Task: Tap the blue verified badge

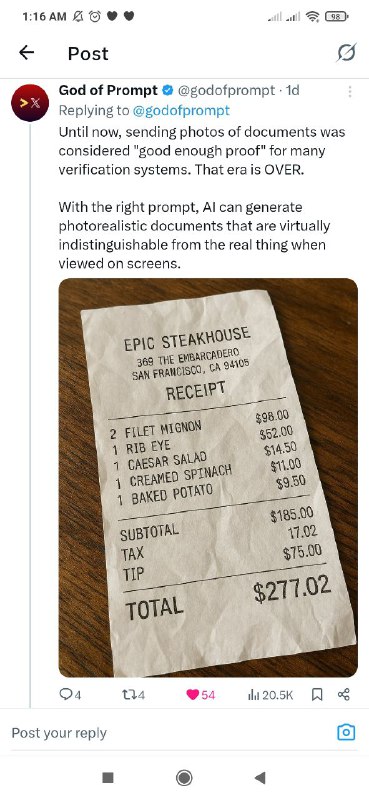Action: tap(167, 91)
